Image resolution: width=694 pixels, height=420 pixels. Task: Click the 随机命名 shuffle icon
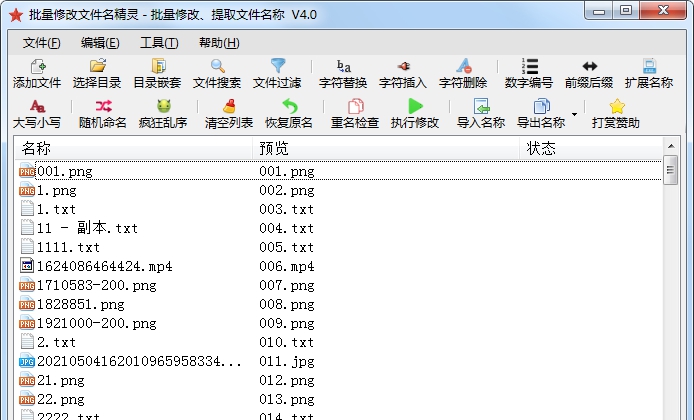tap(103, 106)
